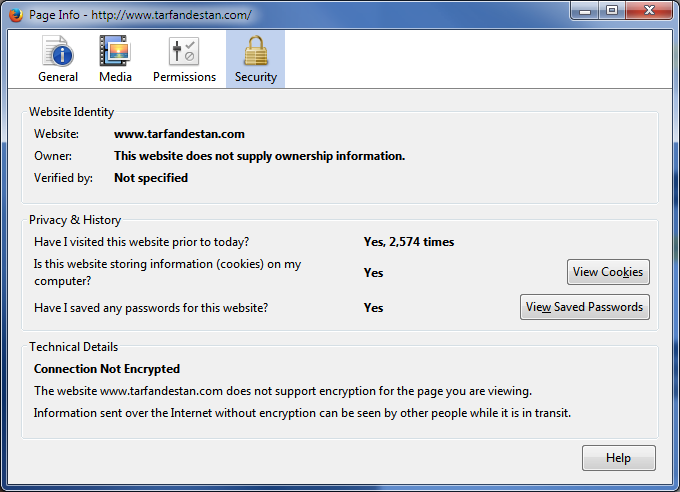The image size is (680, 492).
Task: Click the Permissions tab's sliders icon
Action: [x=184, y=51]
